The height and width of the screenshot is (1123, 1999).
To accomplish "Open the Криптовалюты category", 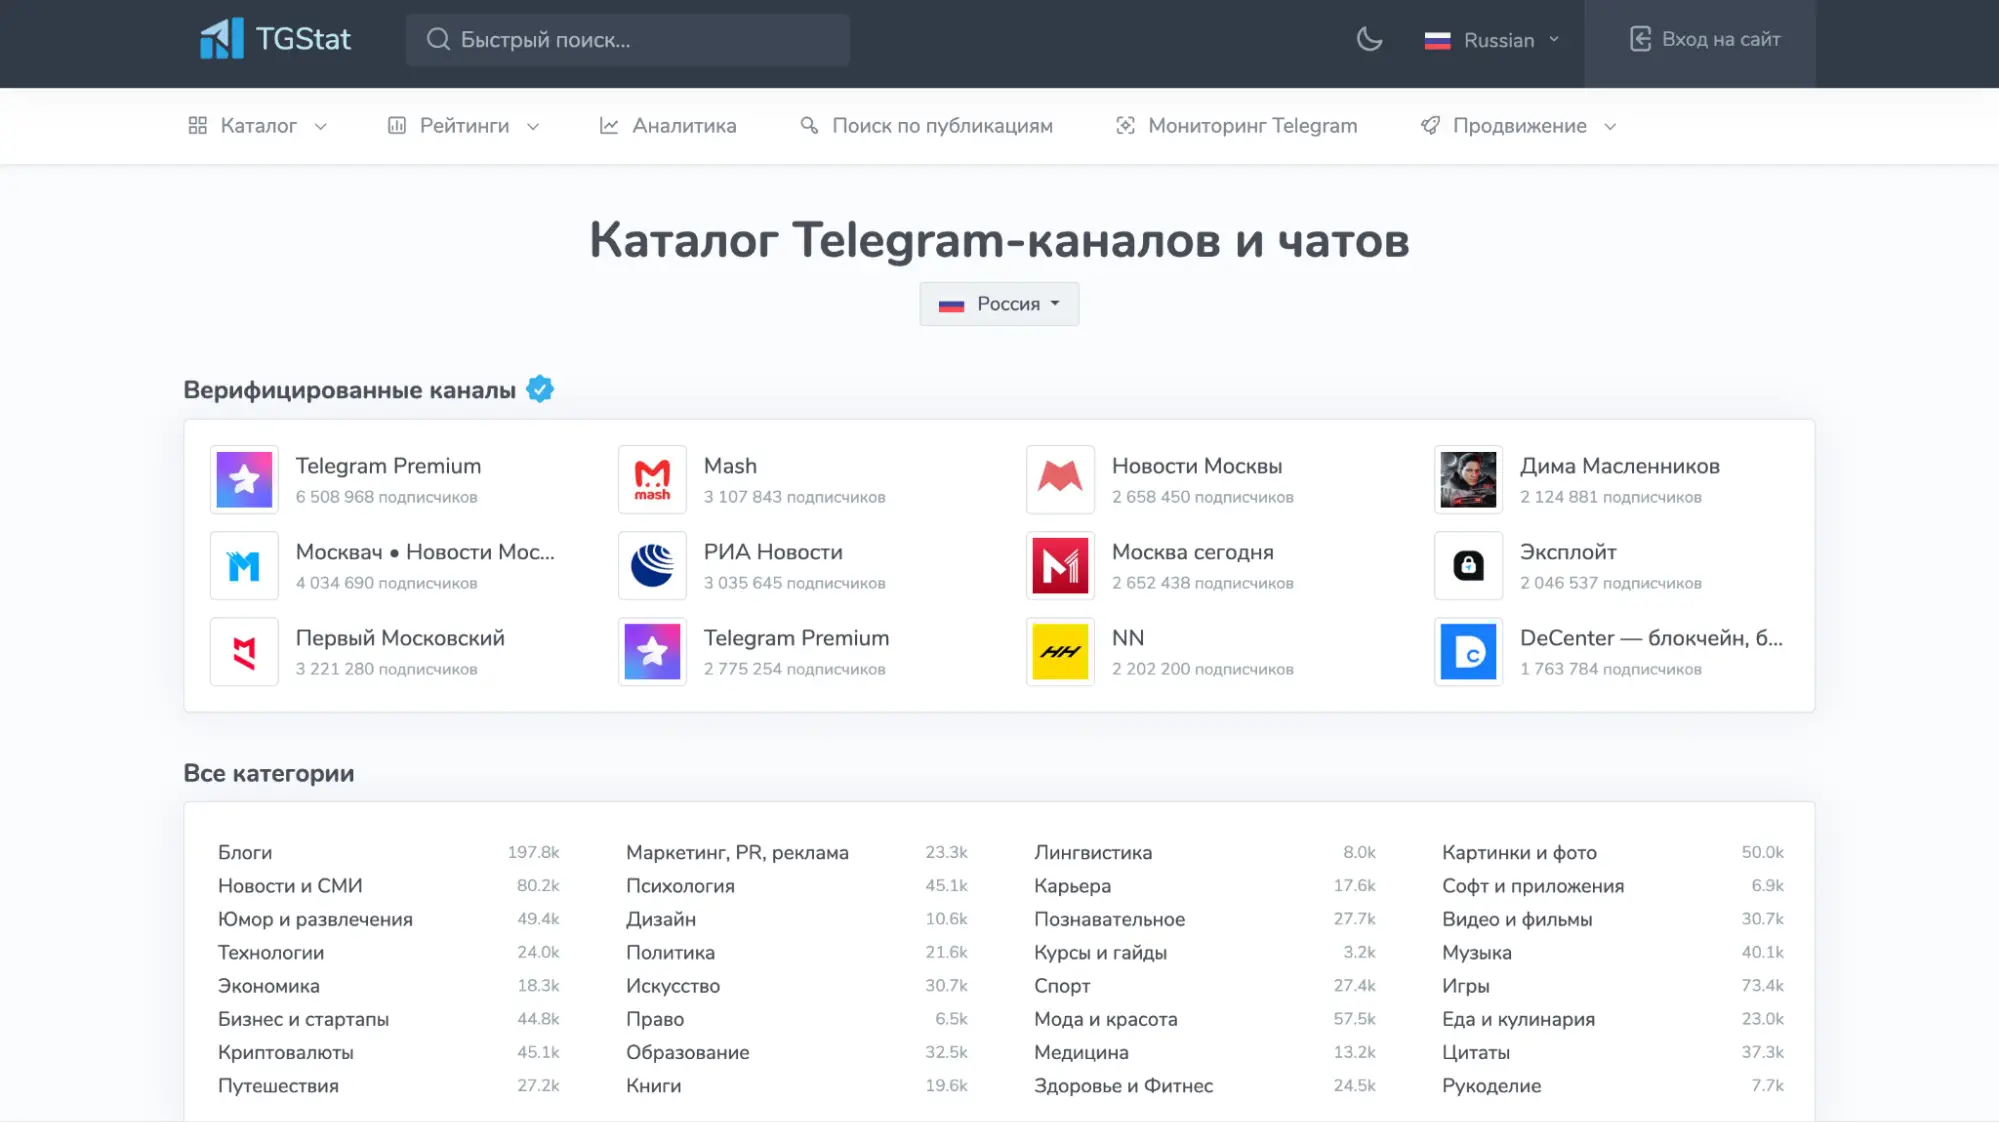I will pyautogui.click(x=286, y=1052).
